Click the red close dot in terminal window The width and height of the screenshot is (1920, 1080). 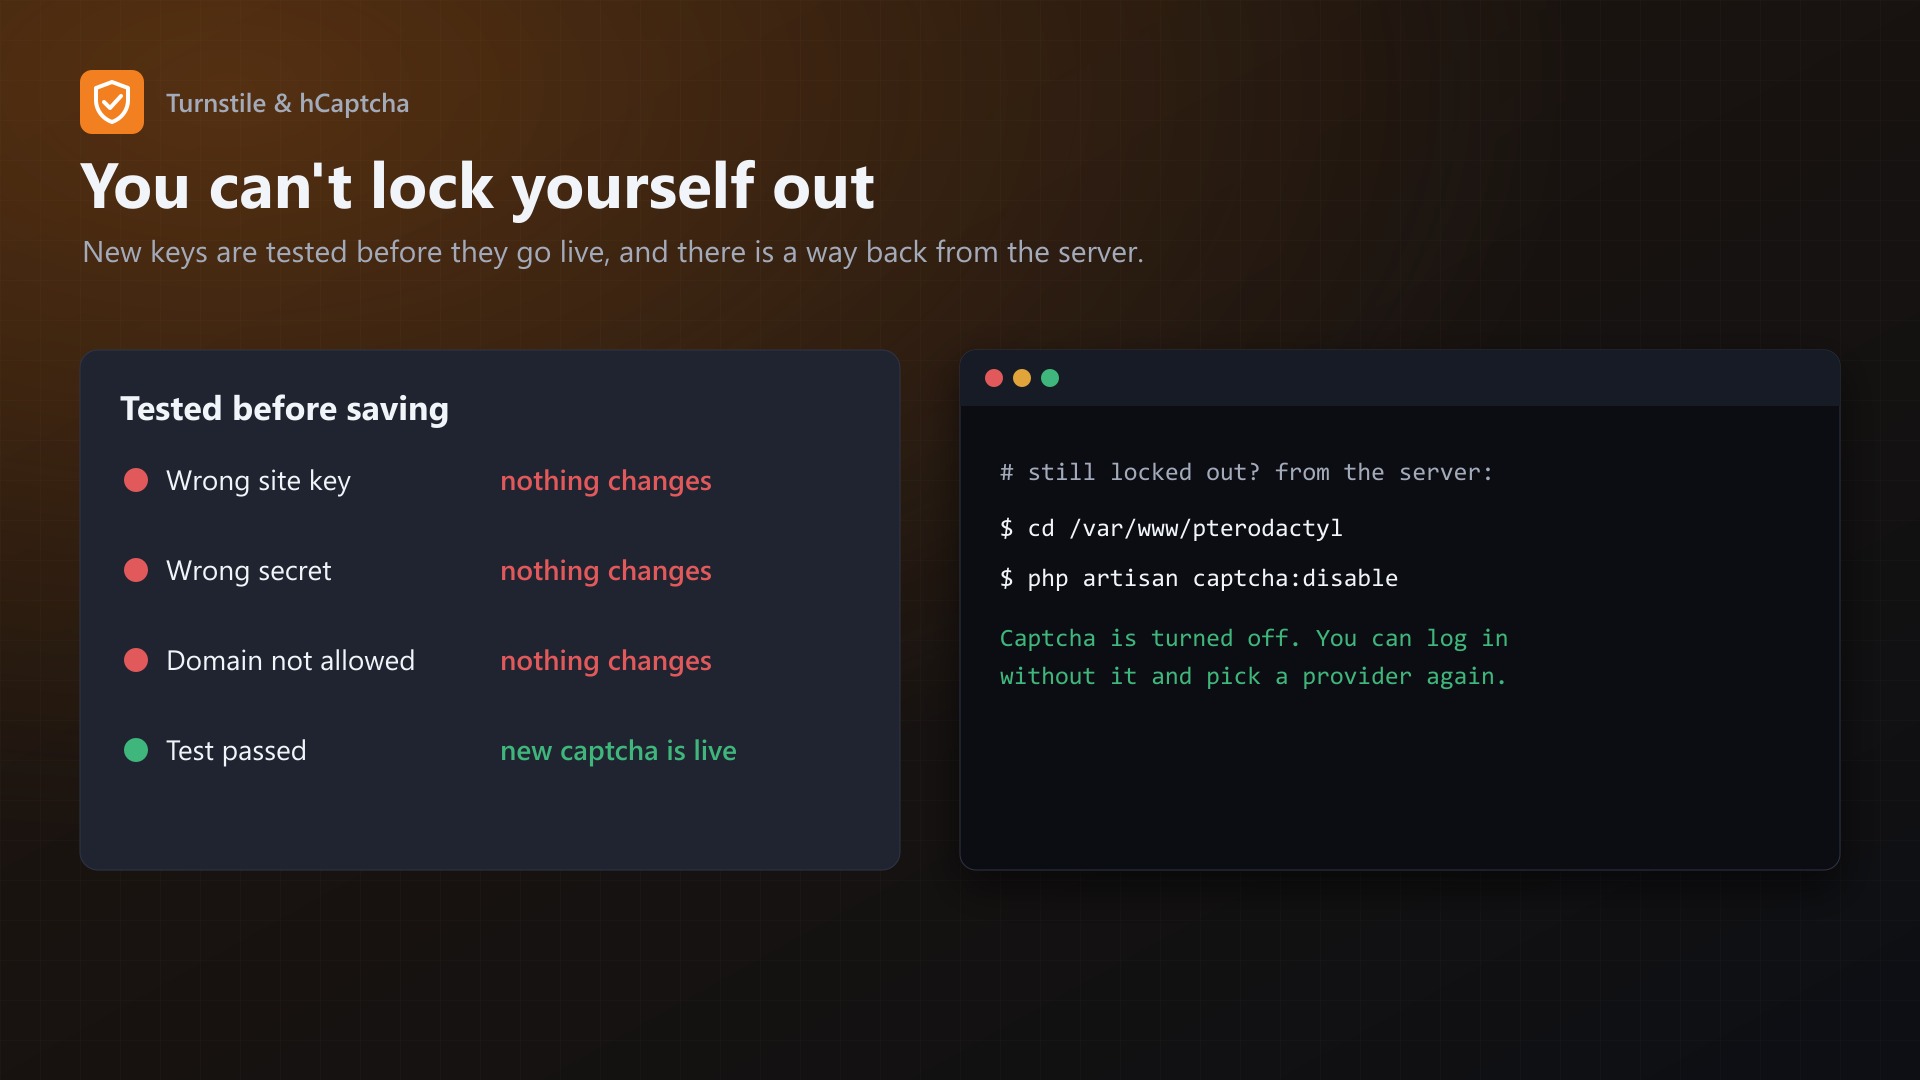click(x=994, y=378)
